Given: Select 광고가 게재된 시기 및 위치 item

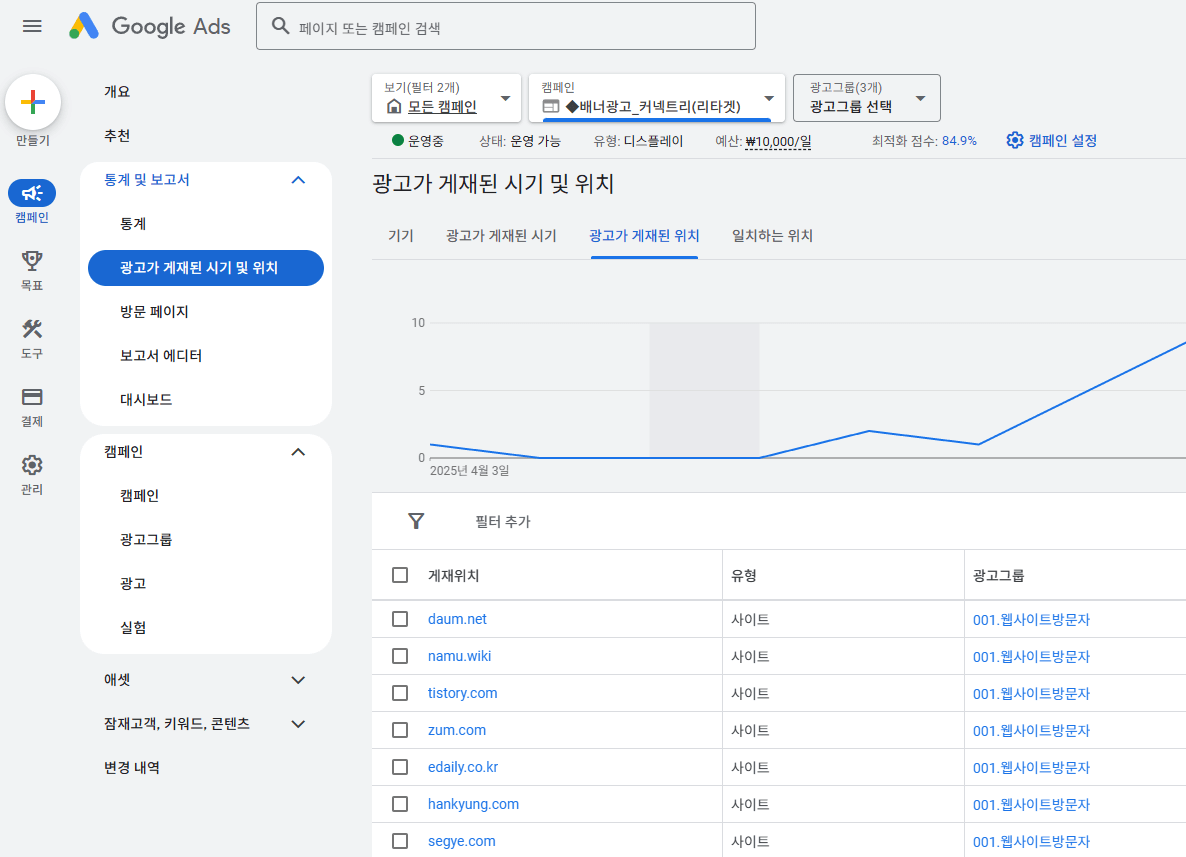Looking at the screenshot, I should click(x=206, y=268).
